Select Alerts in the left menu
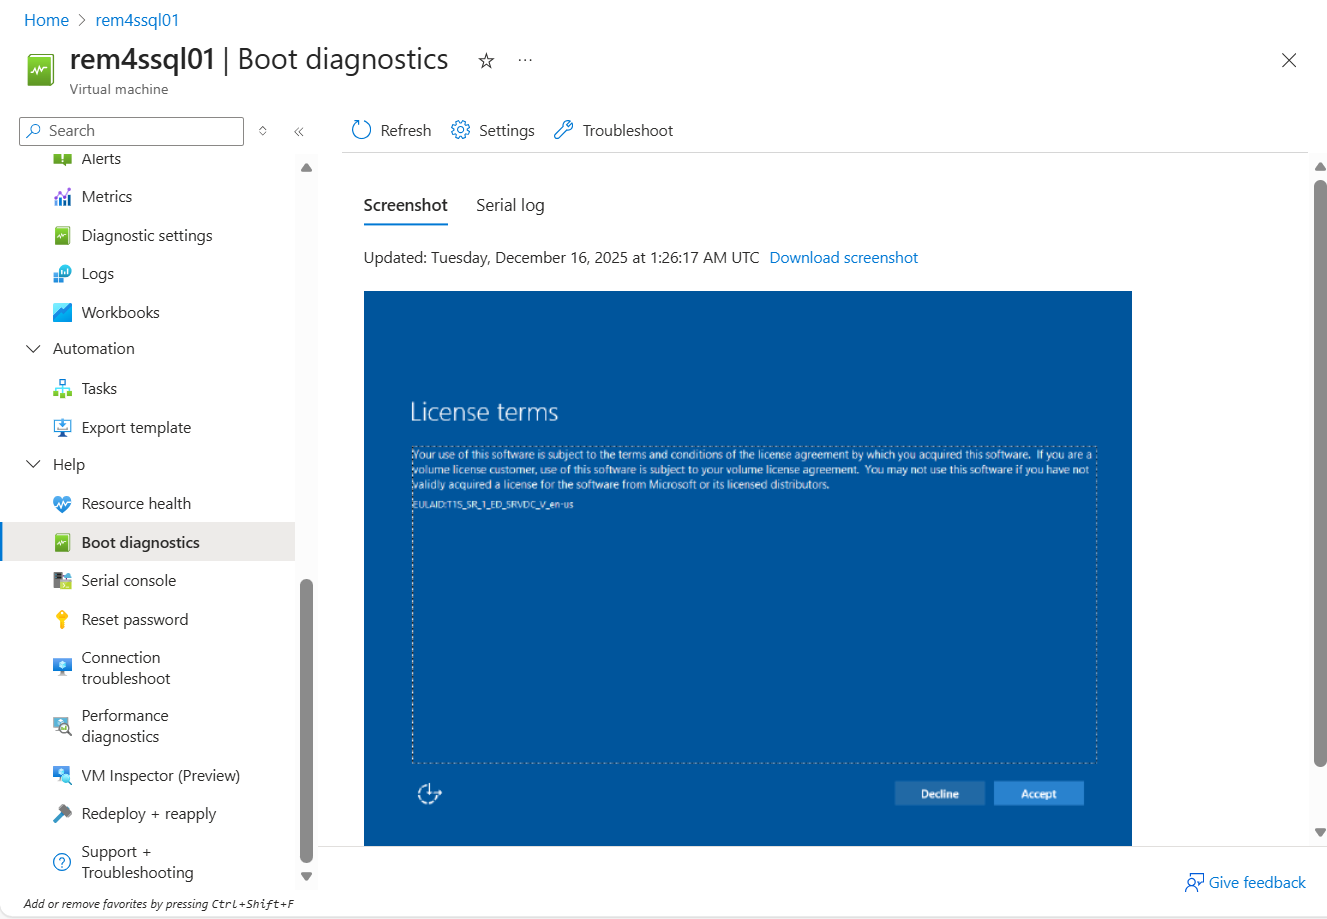 point(101,158)
